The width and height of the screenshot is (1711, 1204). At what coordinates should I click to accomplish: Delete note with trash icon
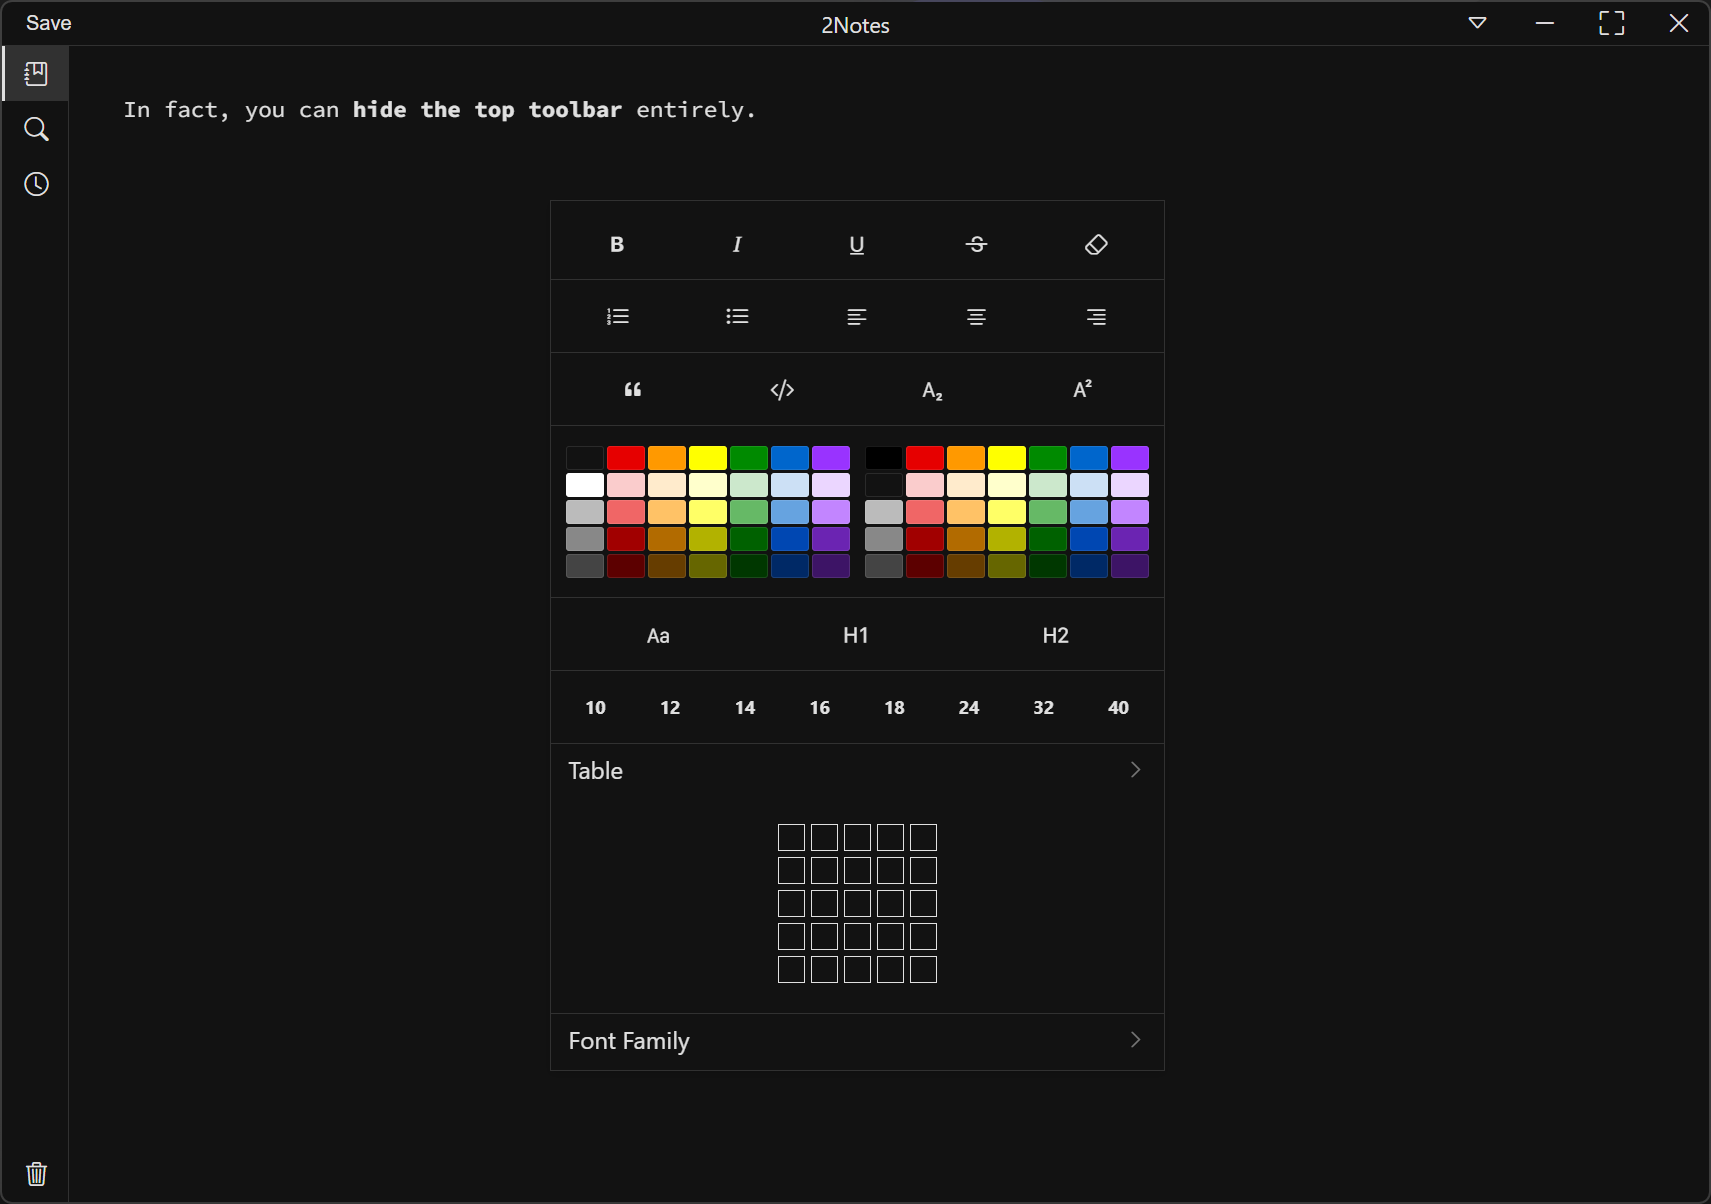(x=36, y=1173)
